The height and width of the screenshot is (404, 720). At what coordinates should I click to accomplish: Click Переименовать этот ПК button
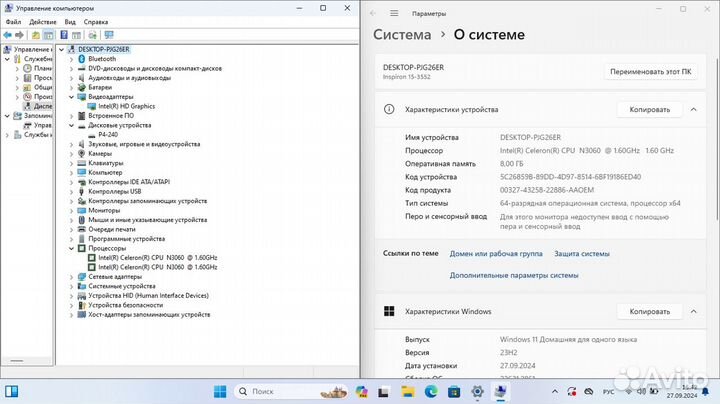click(x=650, y=72)
